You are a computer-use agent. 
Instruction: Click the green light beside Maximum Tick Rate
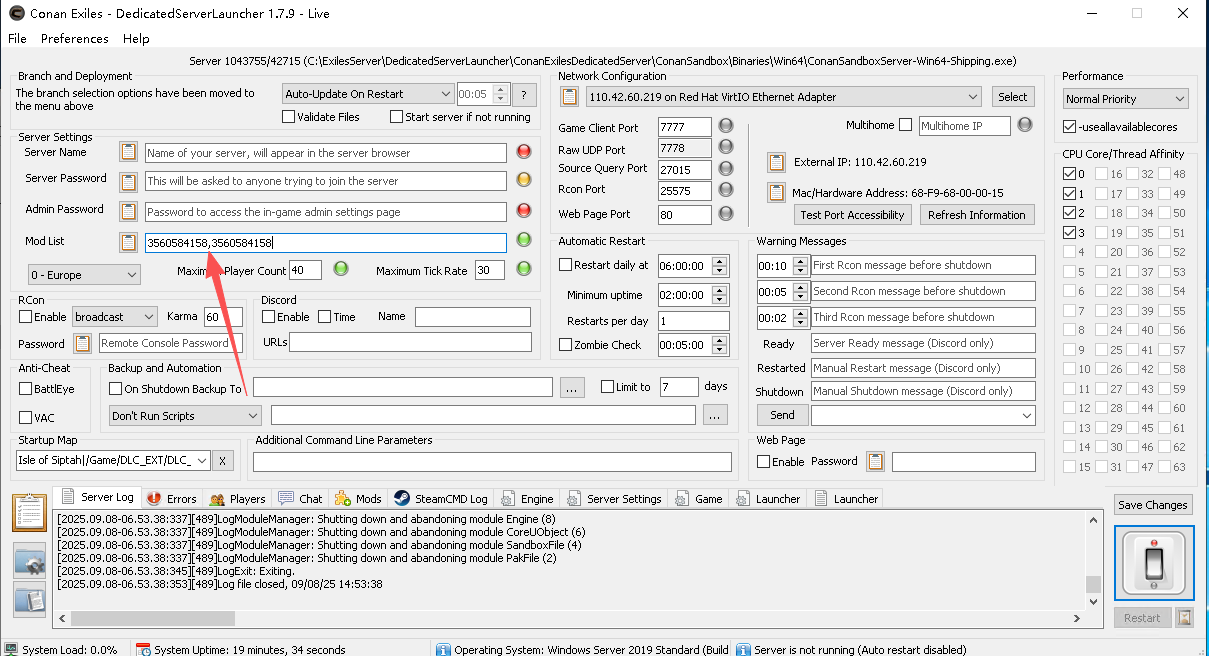click(524, 269)
